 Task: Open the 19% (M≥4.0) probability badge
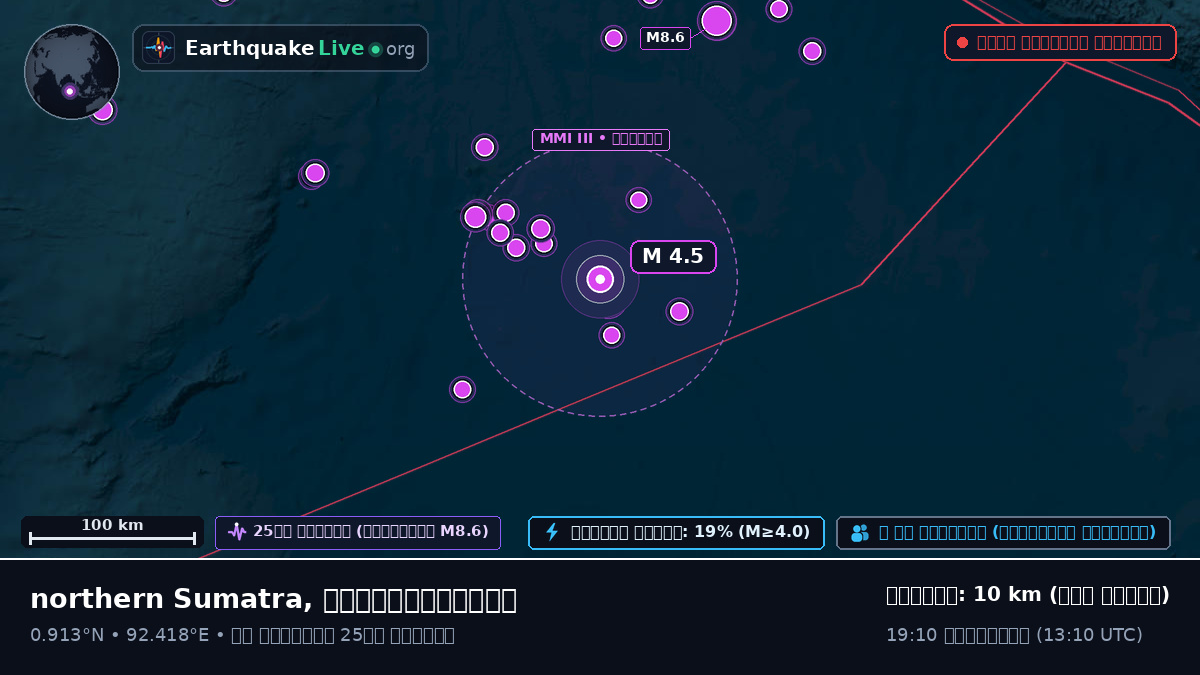[676, 533]
